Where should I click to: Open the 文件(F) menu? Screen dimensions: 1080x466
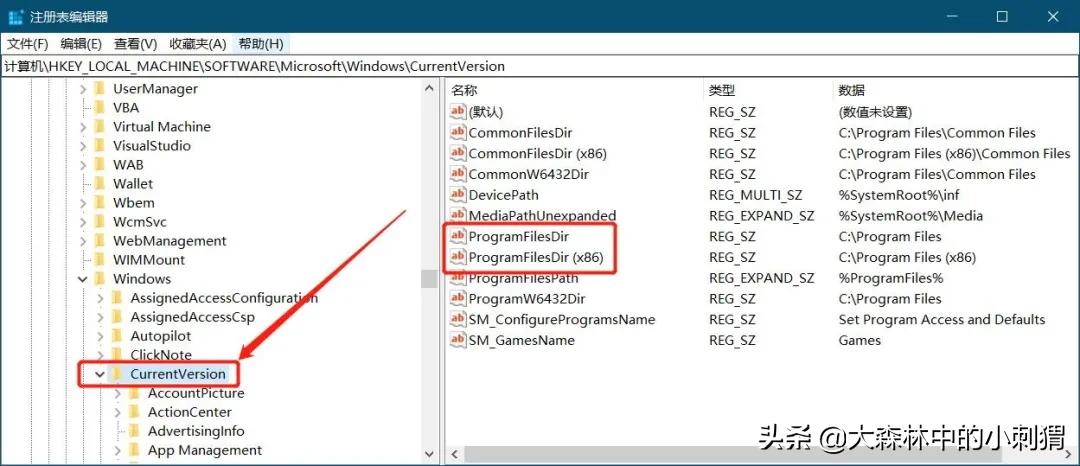28,44
